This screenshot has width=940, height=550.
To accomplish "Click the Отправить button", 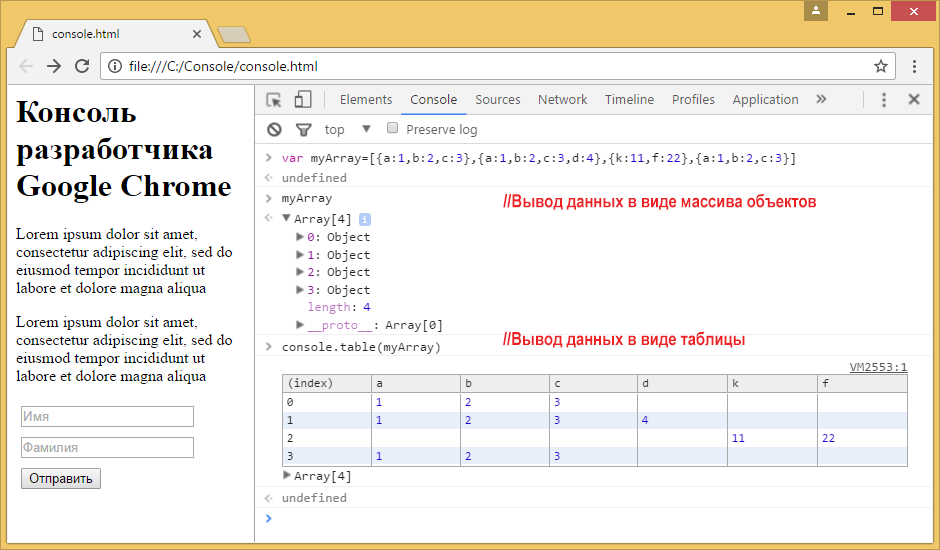I will [x=61, y=479].
